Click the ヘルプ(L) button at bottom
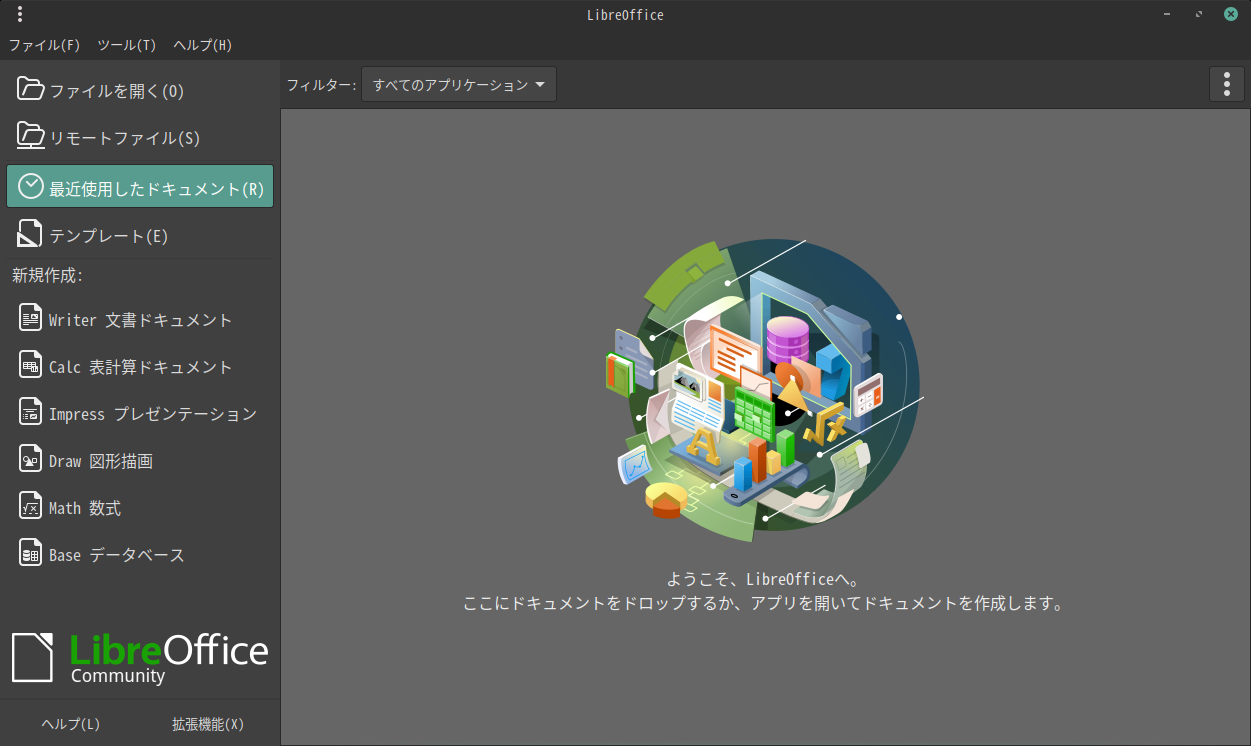This screenshot has height=746, width=1251. (x=70, y=724)
